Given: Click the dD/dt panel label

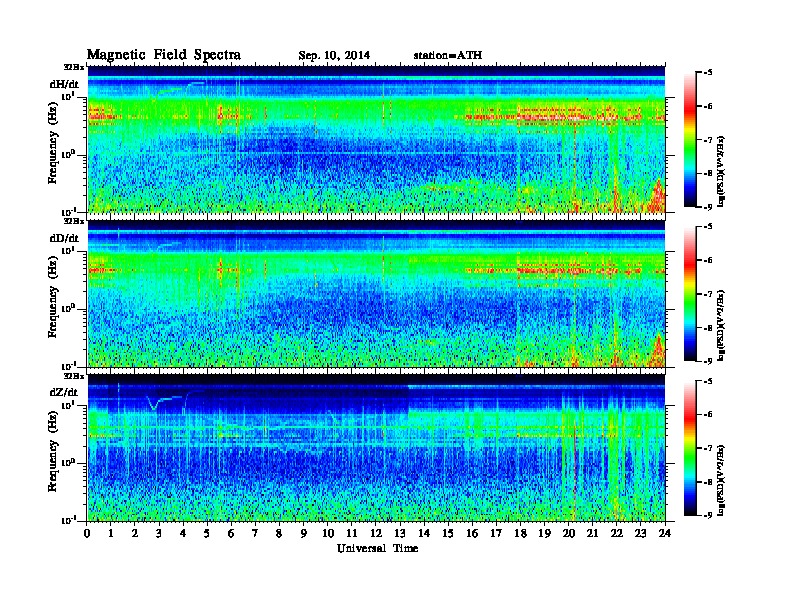Looking at the screenshot, I should (64, 238).
